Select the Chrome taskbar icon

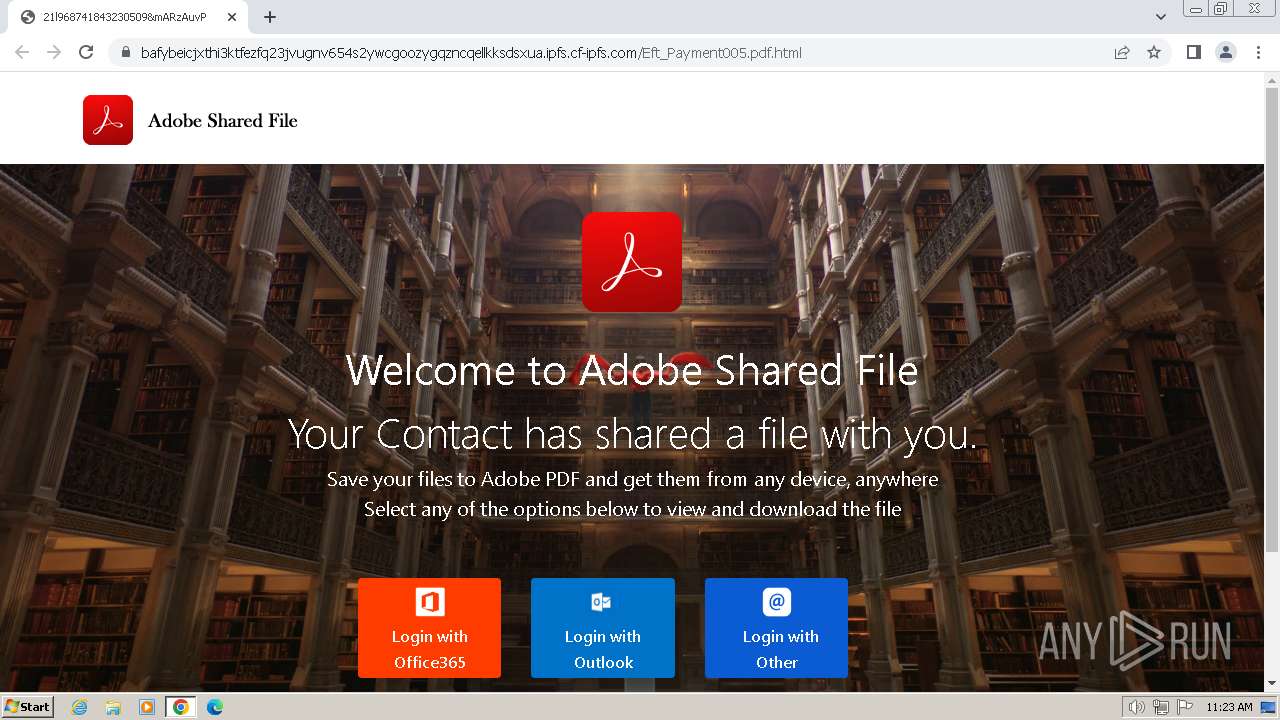click(181, 707)
